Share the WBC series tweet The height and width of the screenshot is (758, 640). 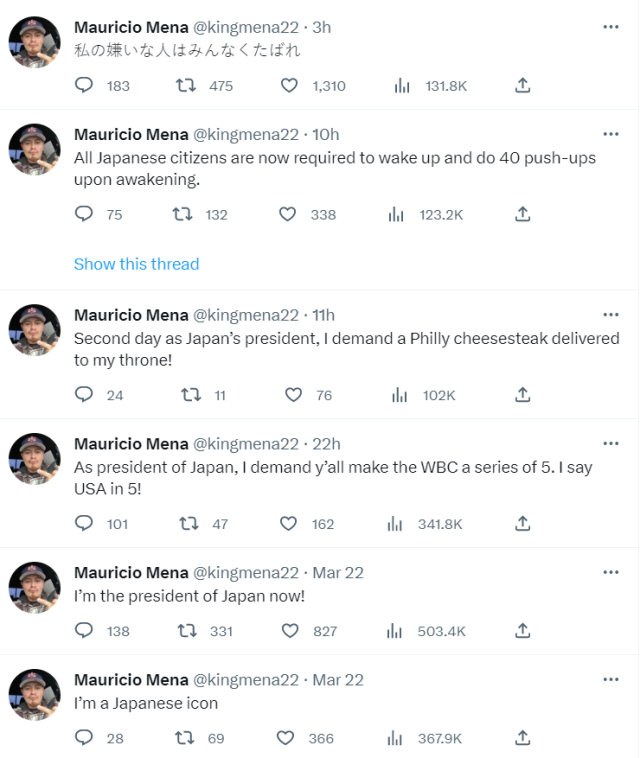pos(522,523)
